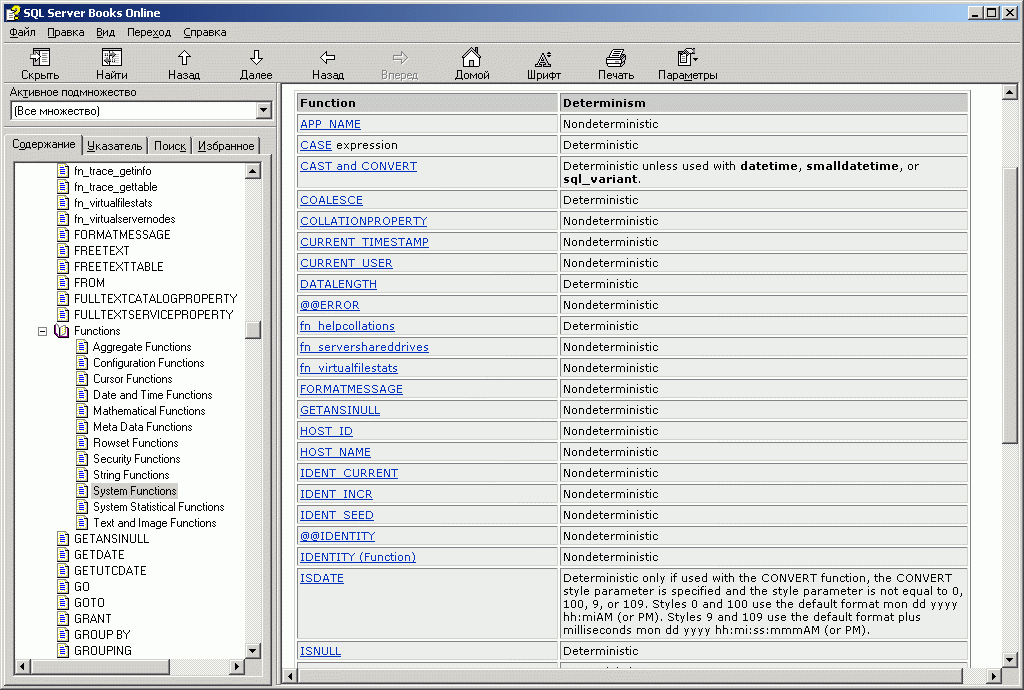
Task: Follow the DATALENGTH link
Action: (338, 284)
